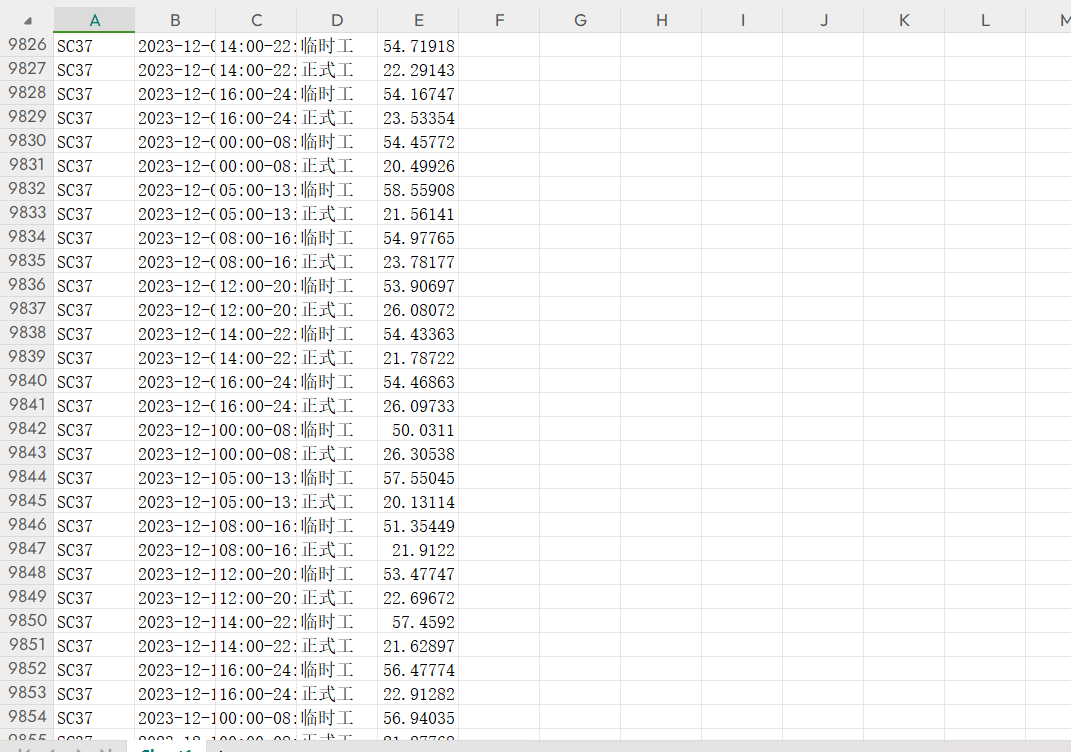The image size is (1071, 752).
Task: Click row 9853 header
Action: pyautogui.click(x=27, y=693)
